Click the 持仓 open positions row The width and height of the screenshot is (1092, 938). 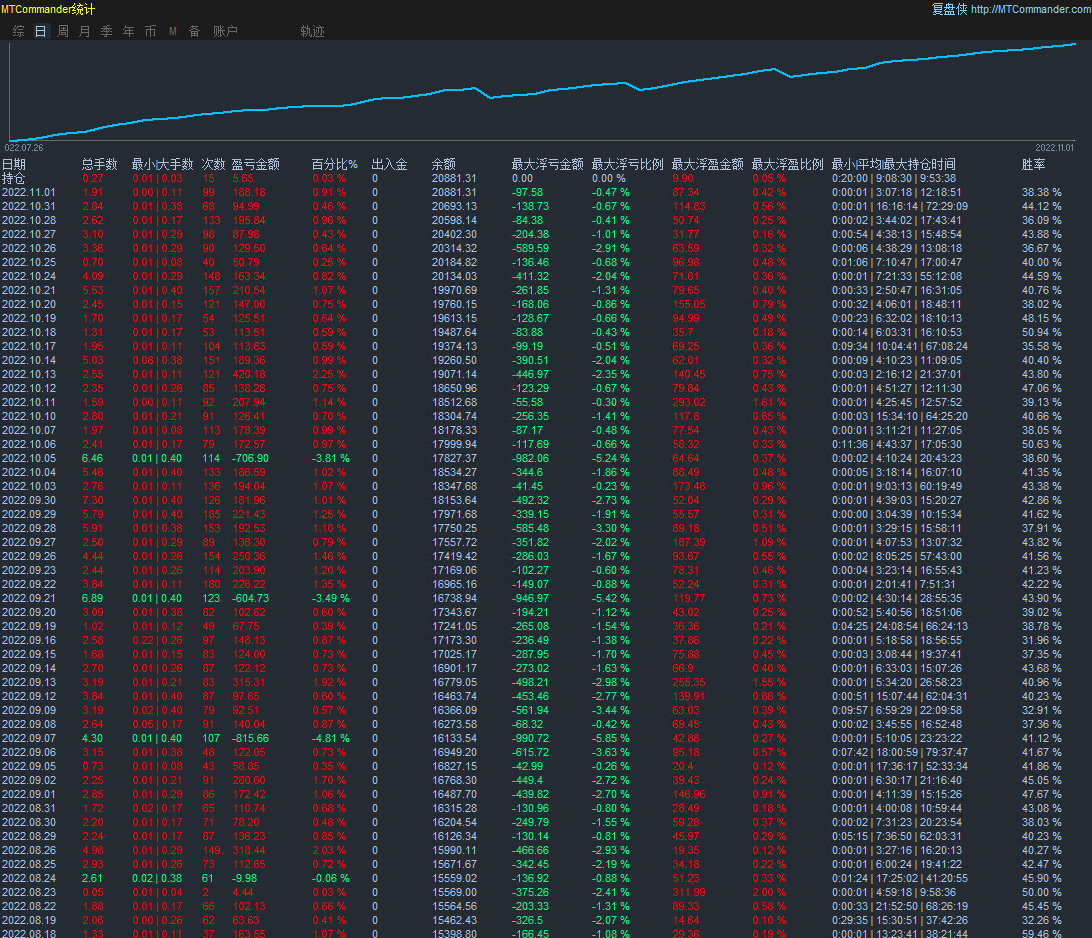(x=14, y=178)
